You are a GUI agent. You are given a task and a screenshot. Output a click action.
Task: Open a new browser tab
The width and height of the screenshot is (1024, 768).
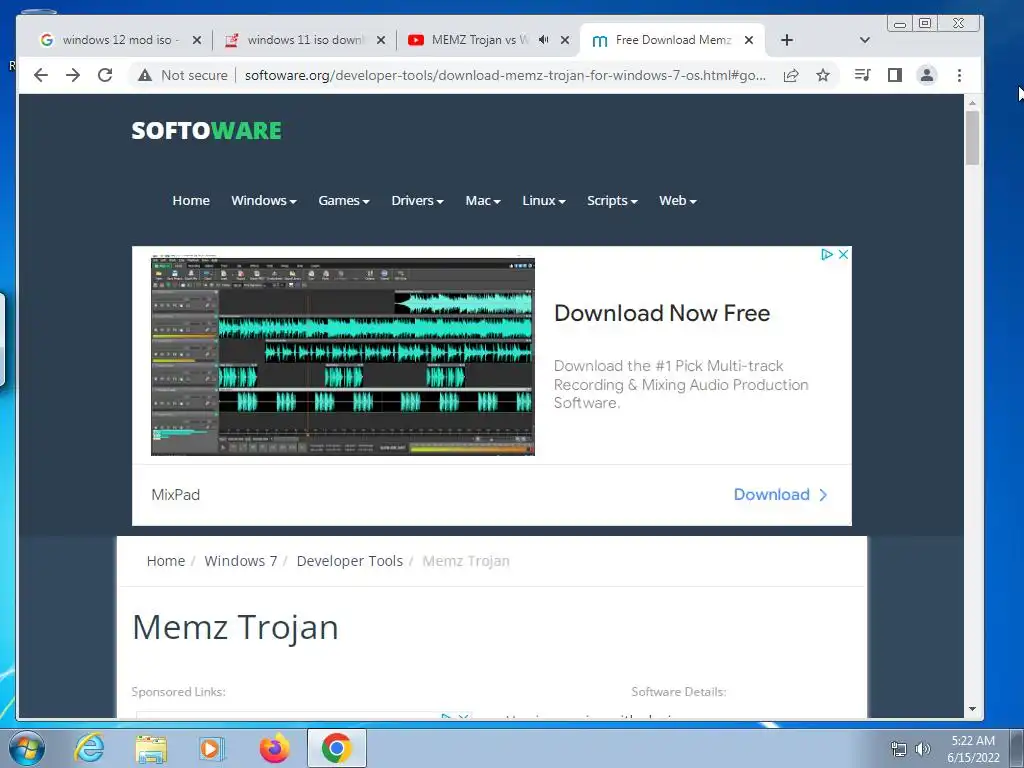[787, 40]
